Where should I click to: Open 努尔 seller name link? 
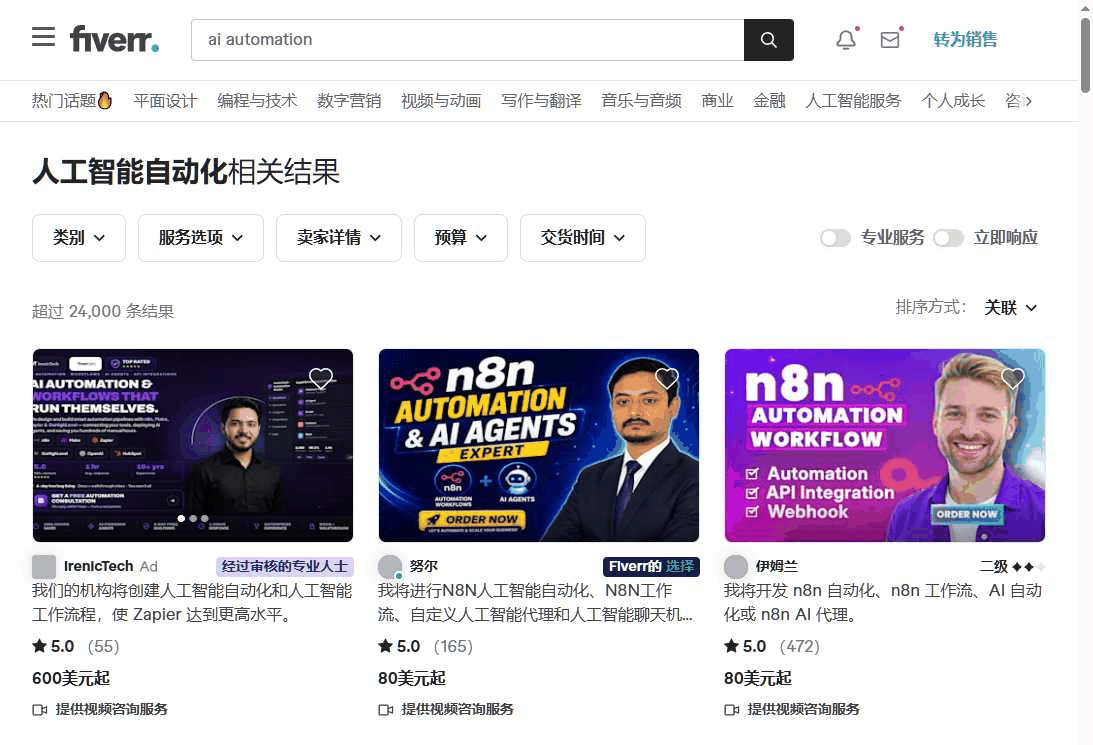pos(424,567)
